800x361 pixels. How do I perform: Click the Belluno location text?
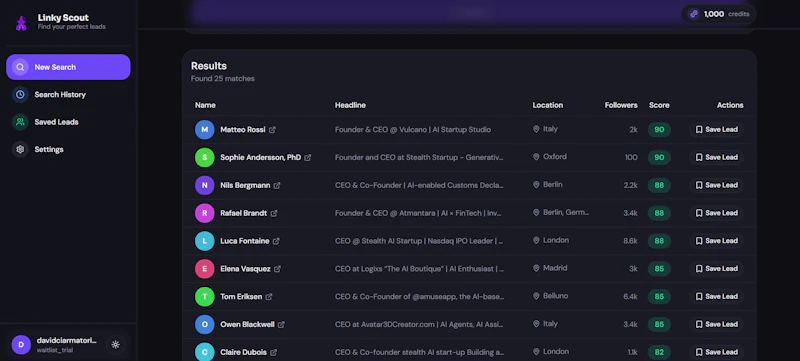click(555, 296)
